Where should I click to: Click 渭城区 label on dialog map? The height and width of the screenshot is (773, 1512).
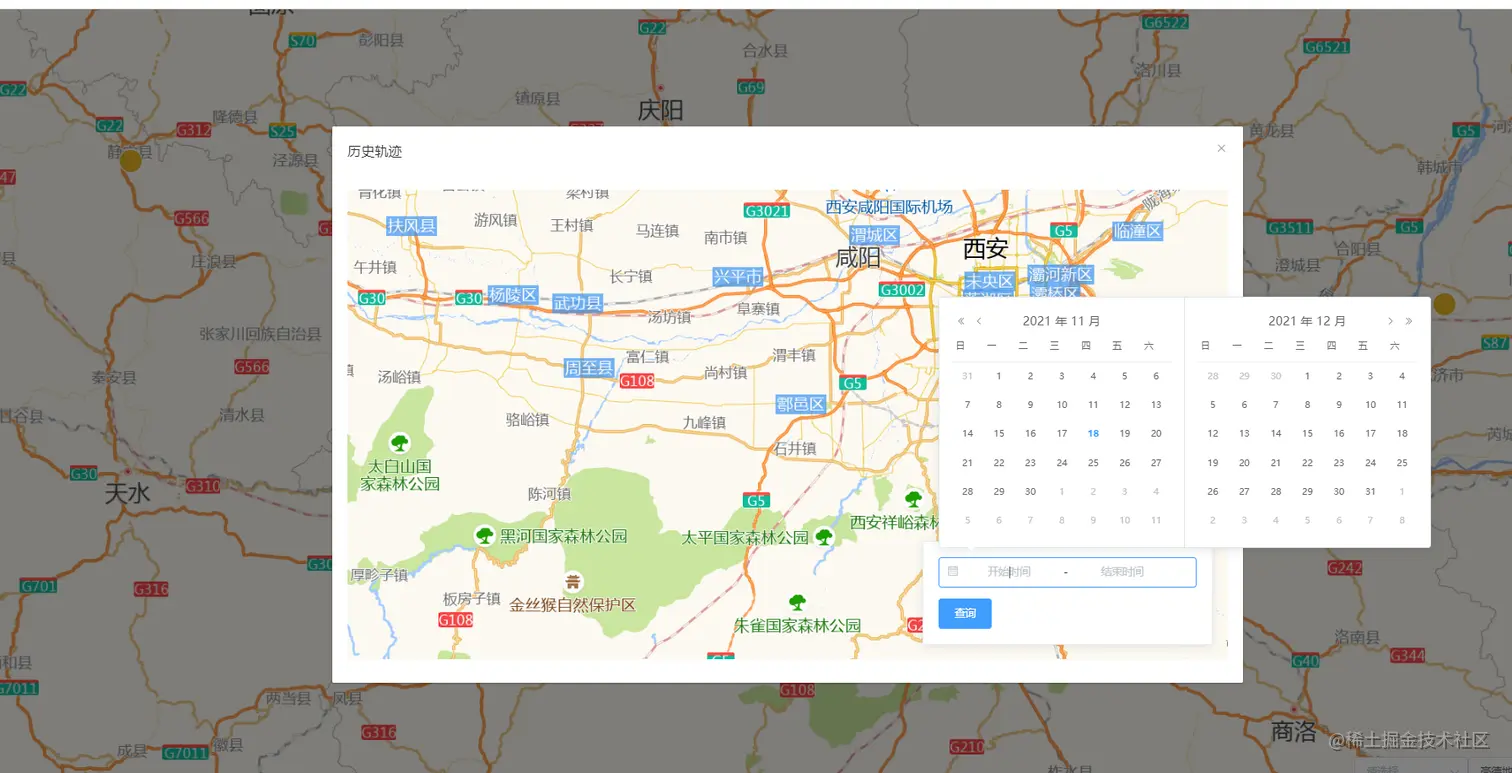click(875, 234)
